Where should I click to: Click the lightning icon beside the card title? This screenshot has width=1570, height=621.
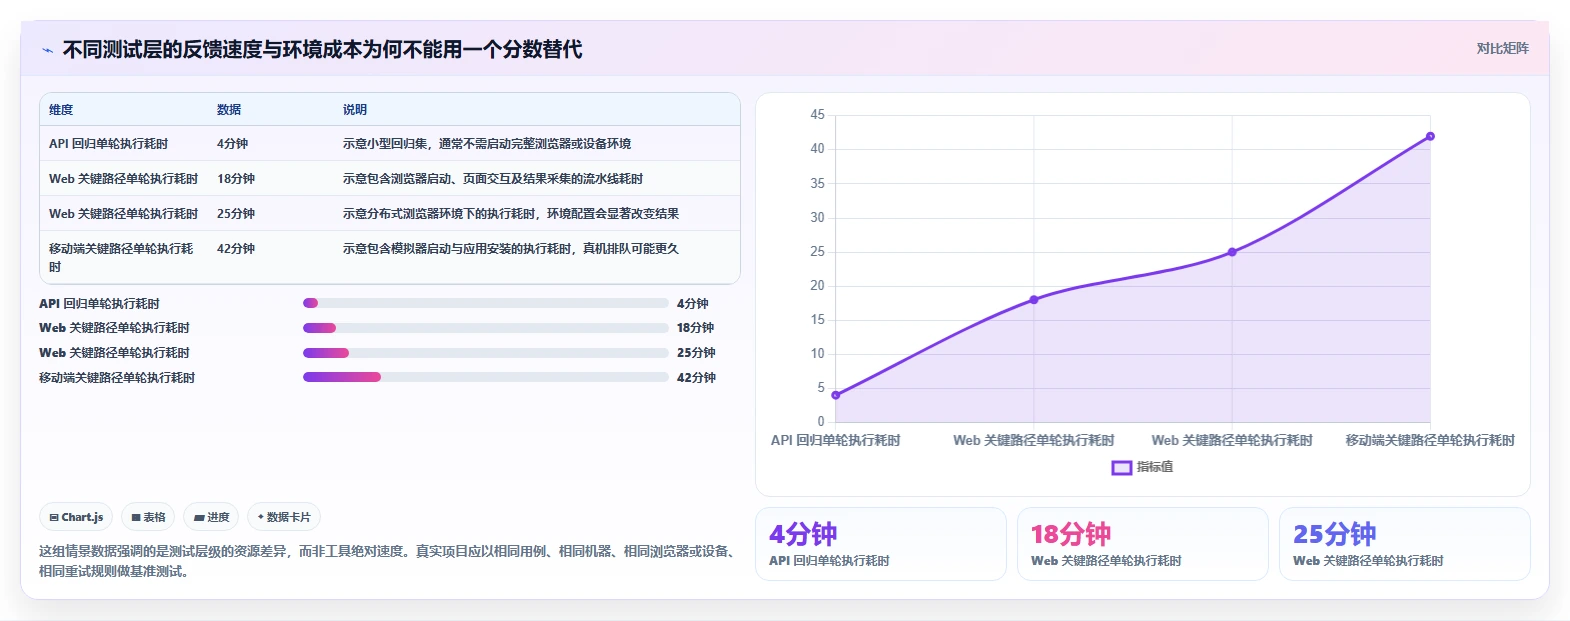tap(47, 50)
